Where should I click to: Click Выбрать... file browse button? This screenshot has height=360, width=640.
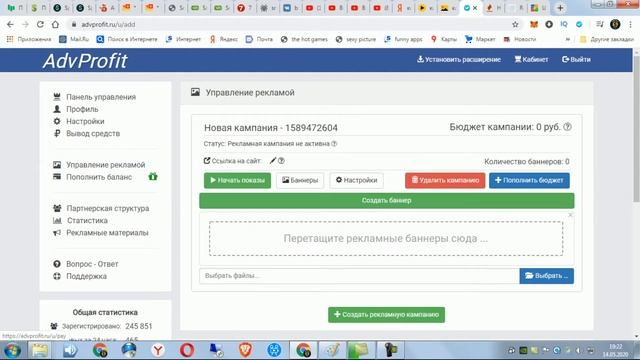(x=547, y=276)
